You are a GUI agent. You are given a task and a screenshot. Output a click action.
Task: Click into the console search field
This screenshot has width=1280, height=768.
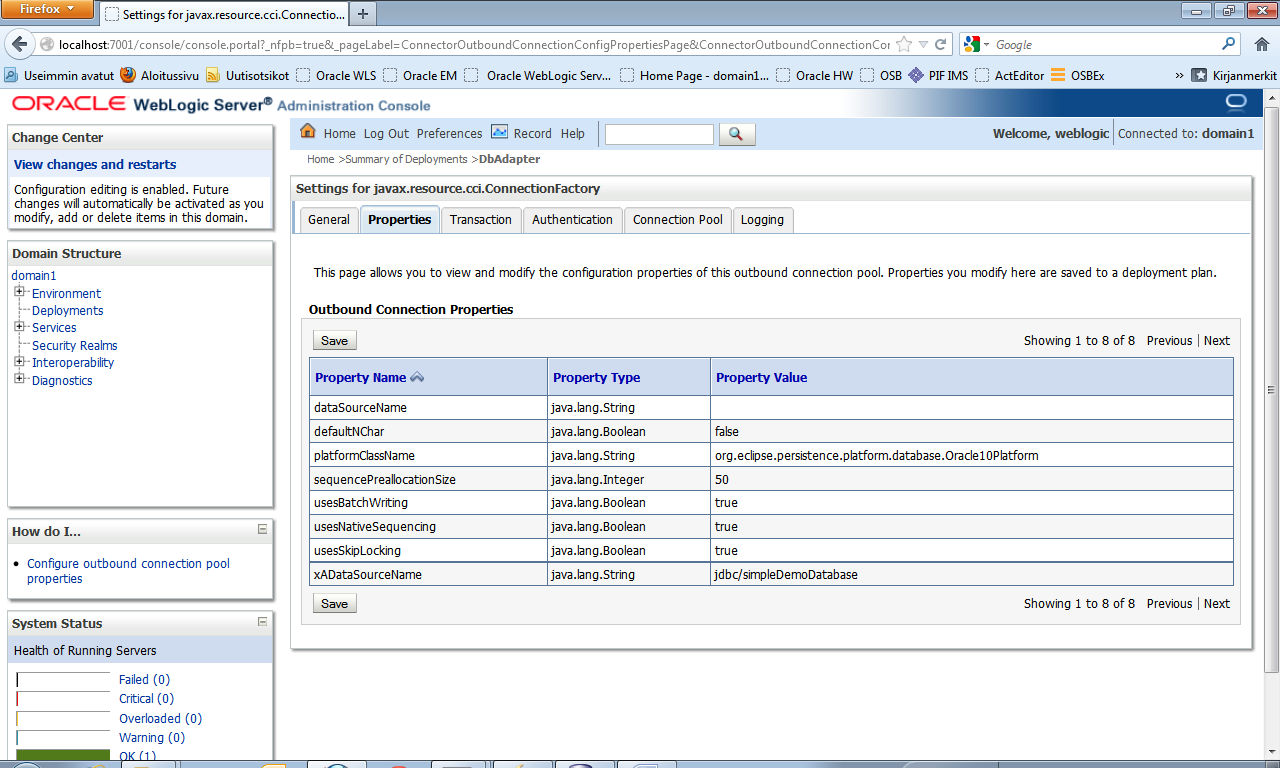pos(658,133)
